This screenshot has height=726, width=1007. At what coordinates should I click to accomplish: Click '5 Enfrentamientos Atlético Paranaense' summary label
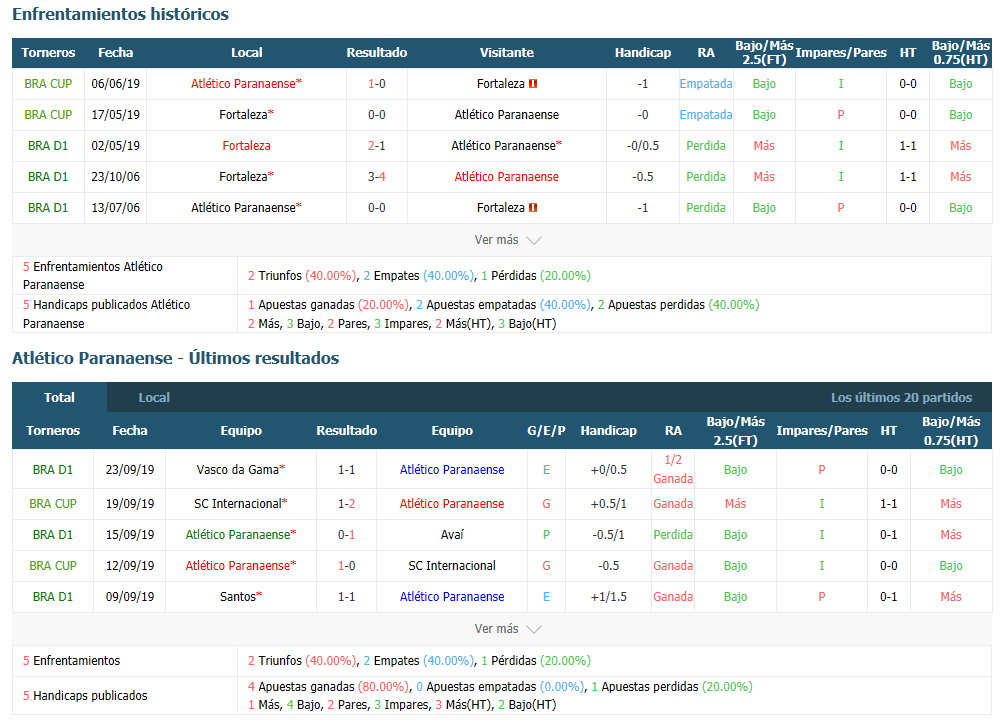click(92, 276)
